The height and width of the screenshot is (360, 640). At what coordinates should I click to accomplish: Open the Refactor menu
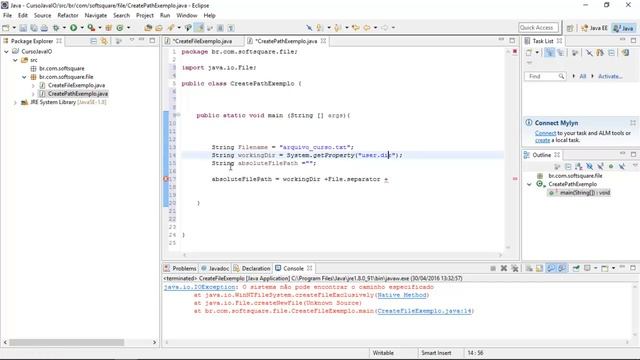[68, 16]
